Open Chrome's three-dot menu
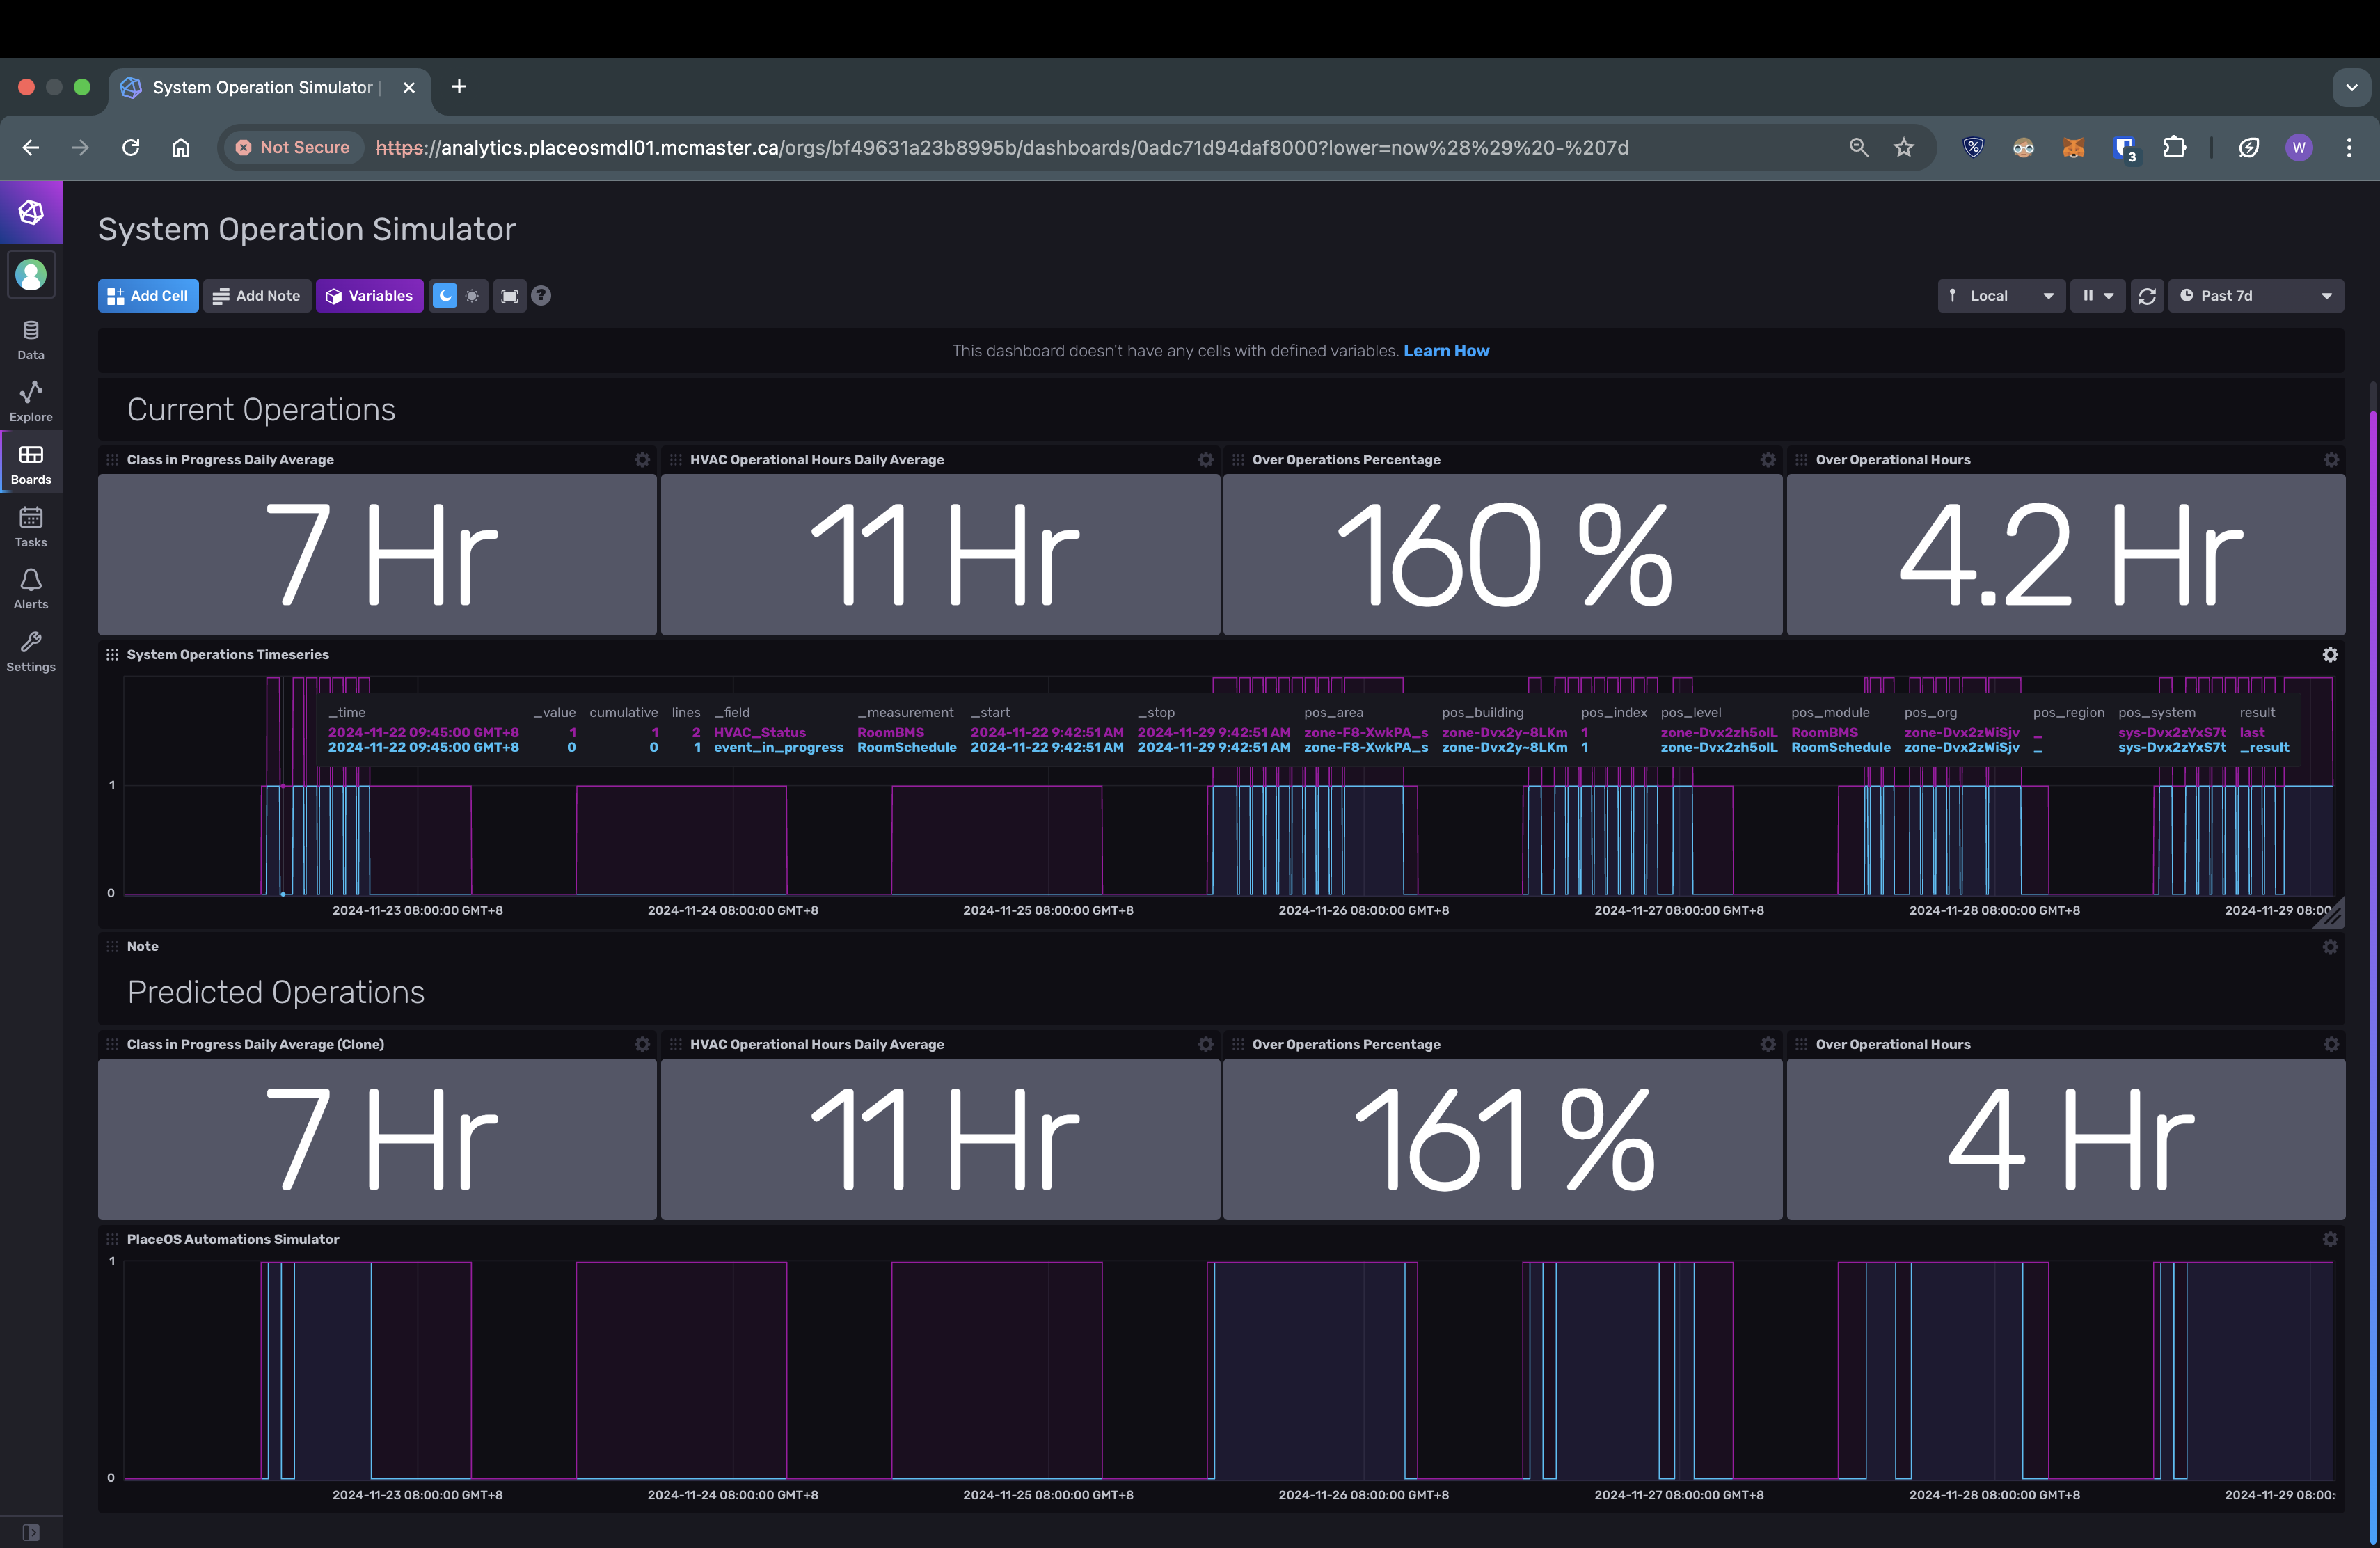The image size is (2380, 1548). 2350,147
